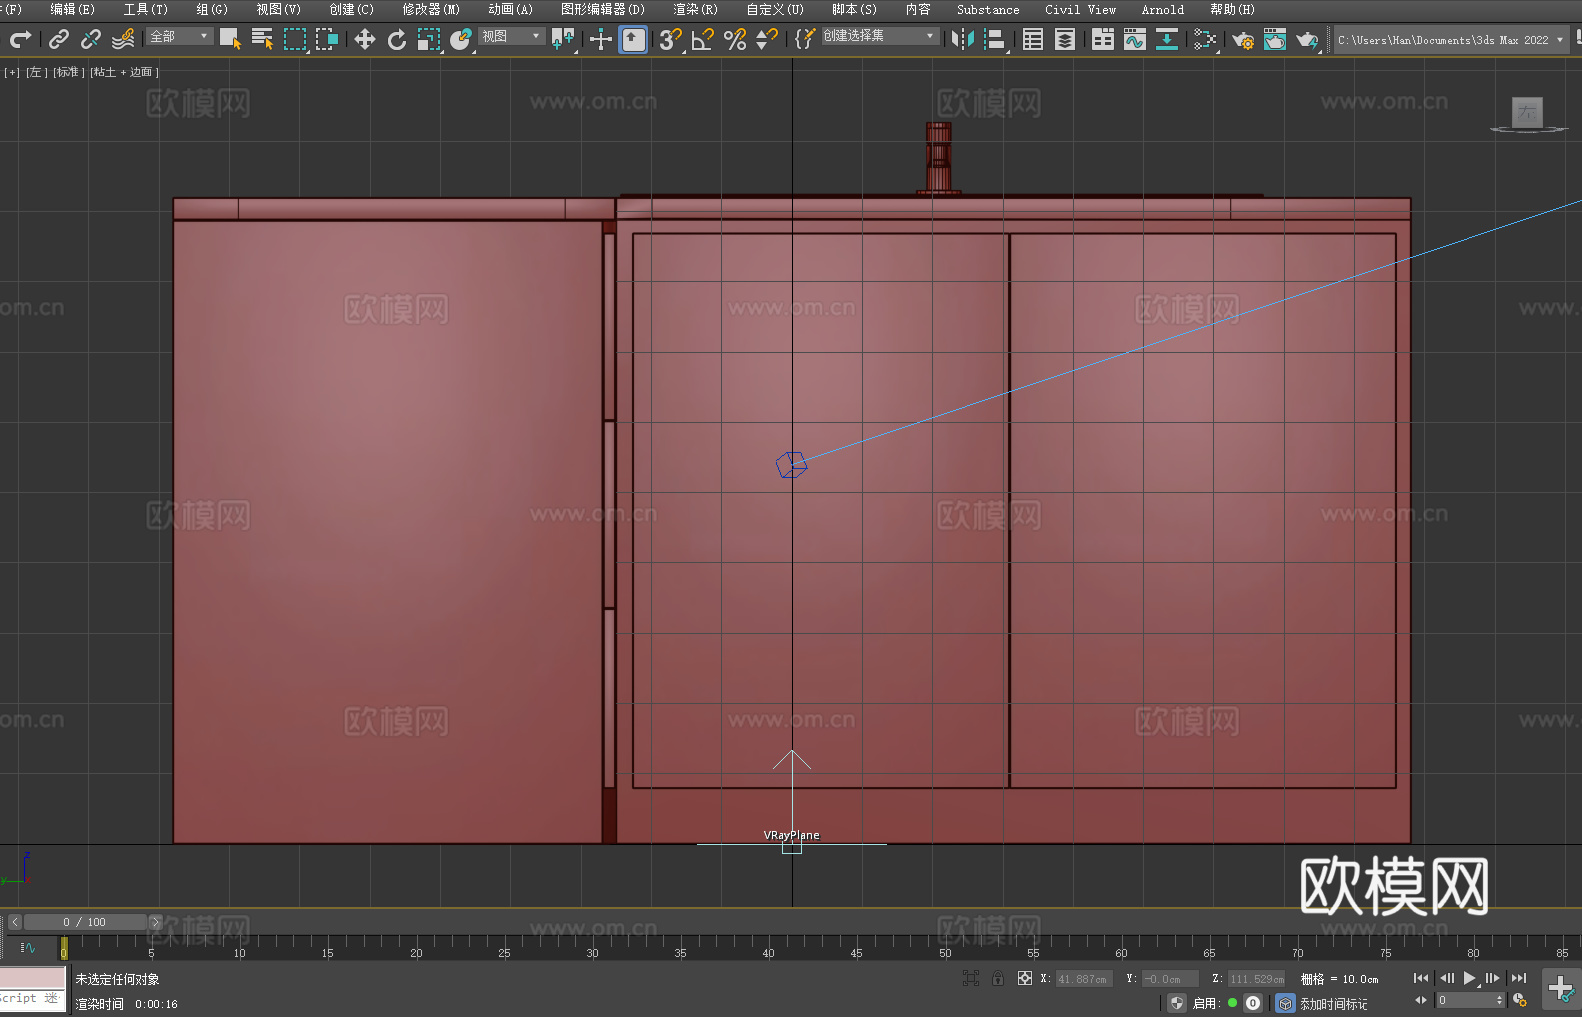Open the Arnold menu
Screen dimensions: 1582x1017
click(x=1163, y=9)
